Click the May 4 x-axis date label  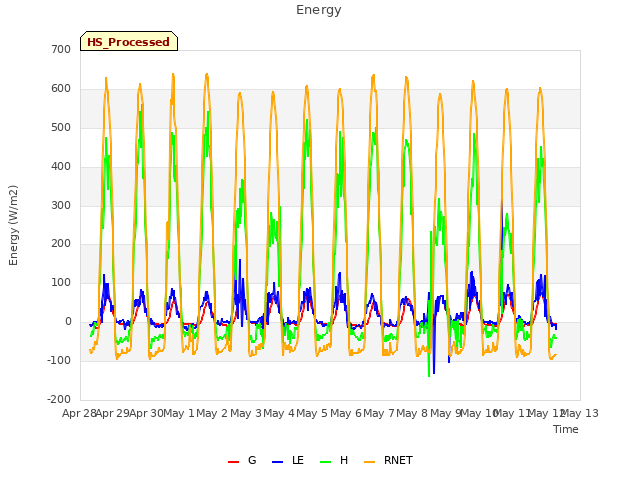point(279,413)
